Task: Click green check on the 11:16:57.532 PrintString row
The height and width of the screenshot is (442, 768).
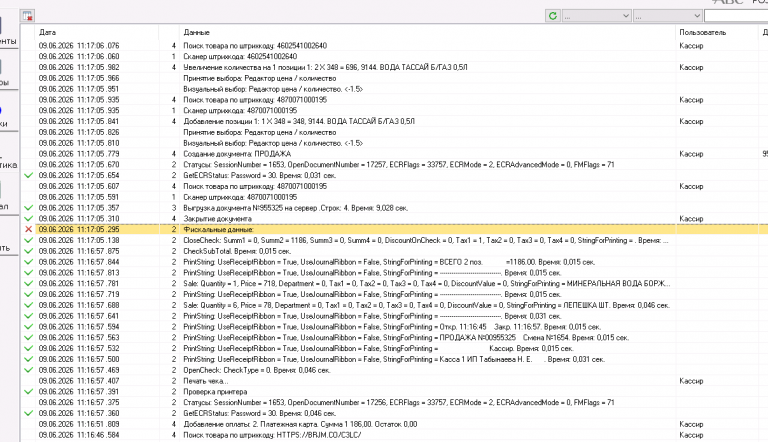Action: click(x=28, y=348)
